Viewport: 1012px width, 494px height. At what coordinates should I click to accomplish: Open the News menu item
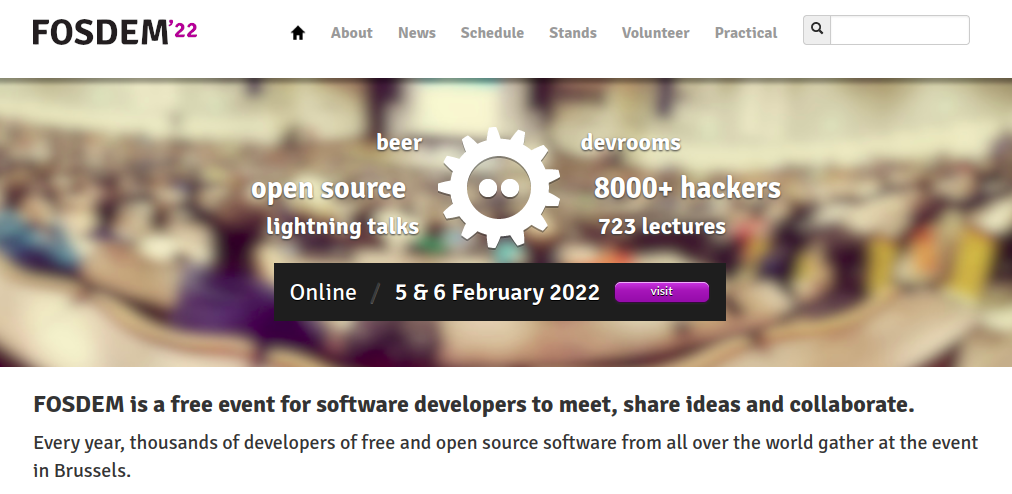[x=417, y=33]
